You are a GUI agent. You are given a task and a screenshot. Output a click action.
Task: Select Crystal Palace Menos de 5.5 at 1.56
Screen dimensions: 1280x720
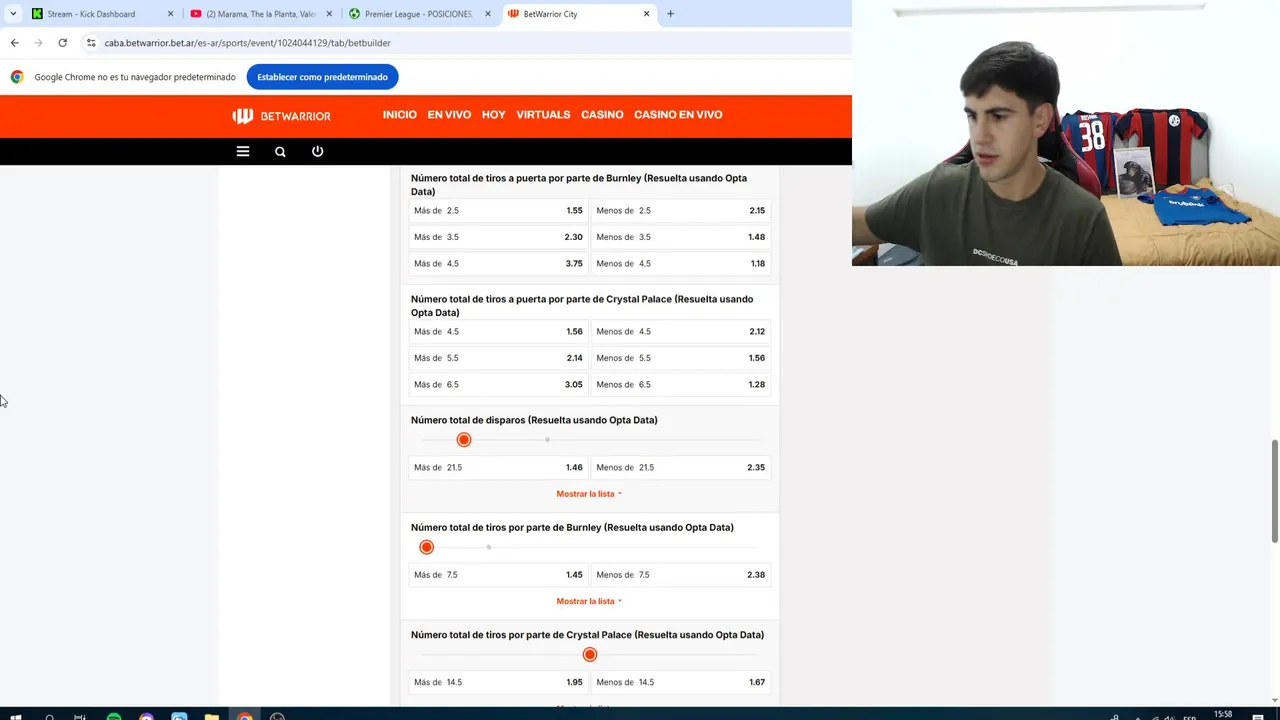click(681, 358)
